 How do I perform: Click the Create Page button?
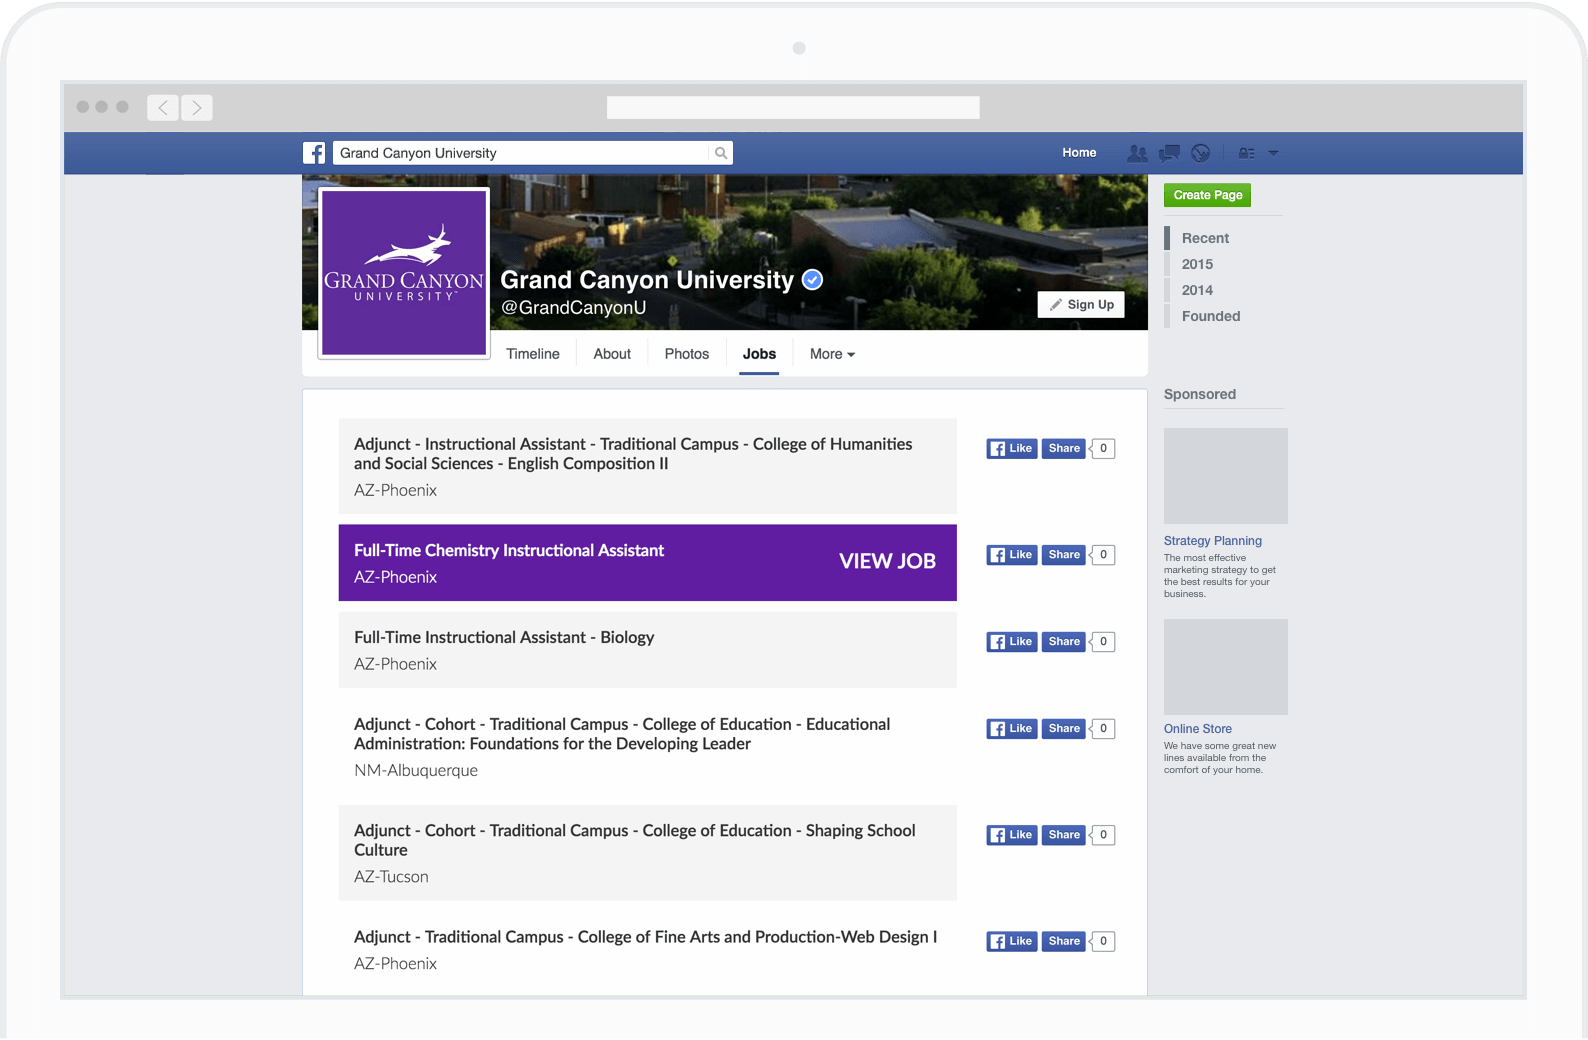[x=1207, y=195]
